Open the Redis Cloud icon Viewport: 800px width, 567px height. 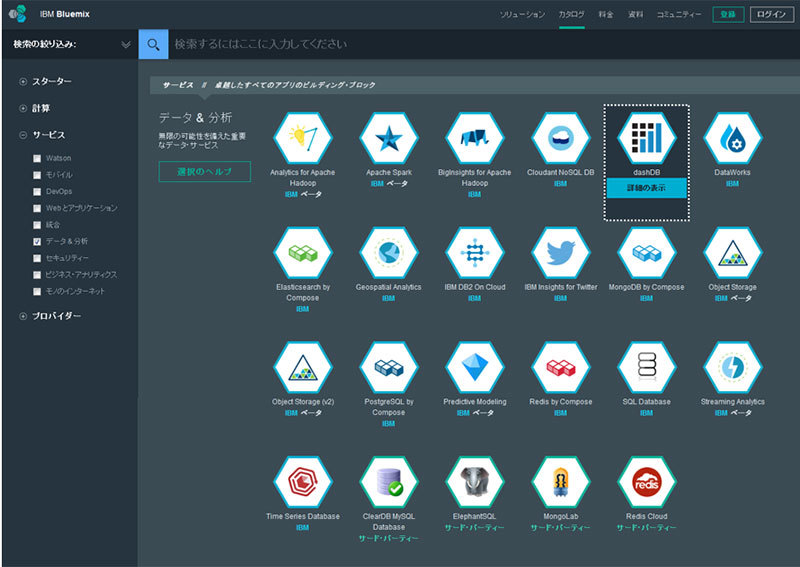click(646, 482)
